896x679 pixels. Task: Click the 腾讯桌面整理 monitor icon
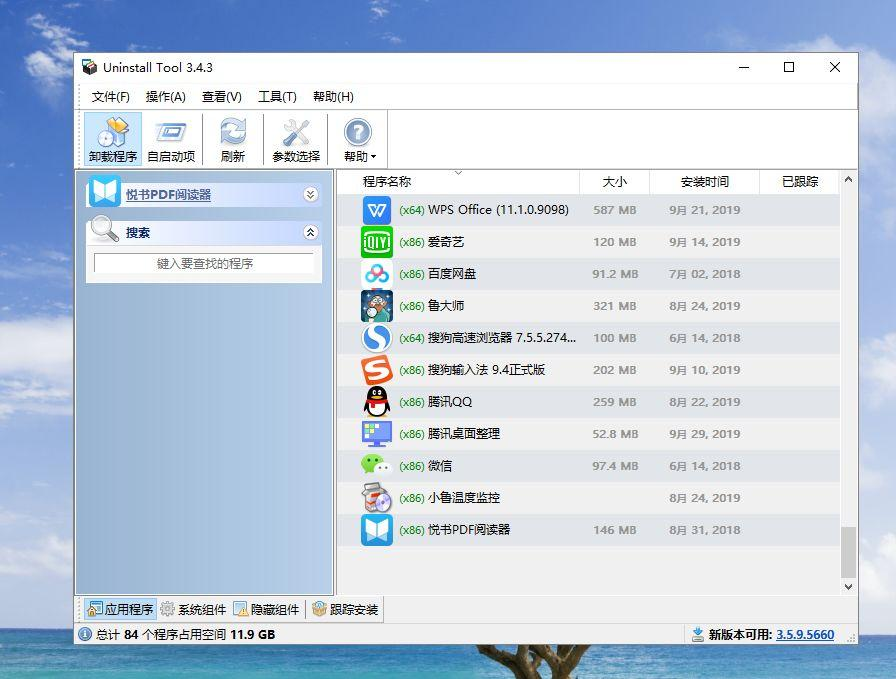[377, 434]
